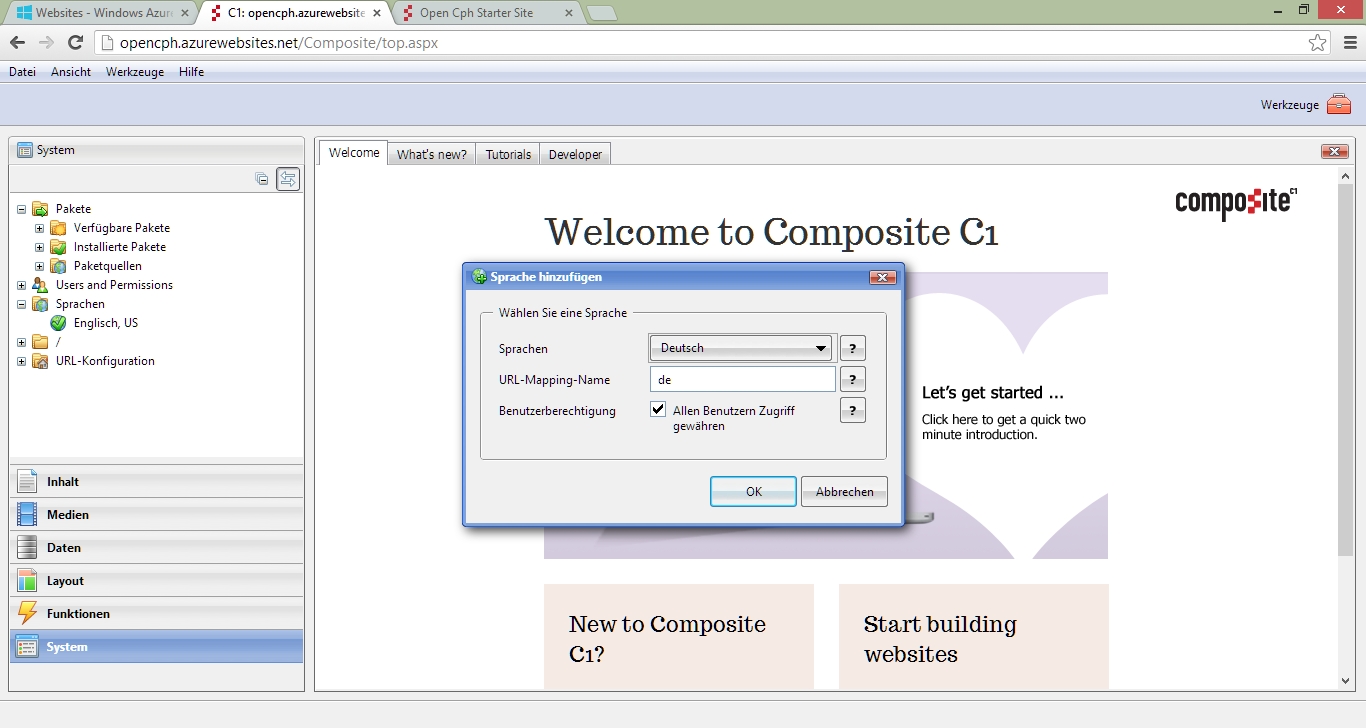Collapse the Pakete tree node

21,209
